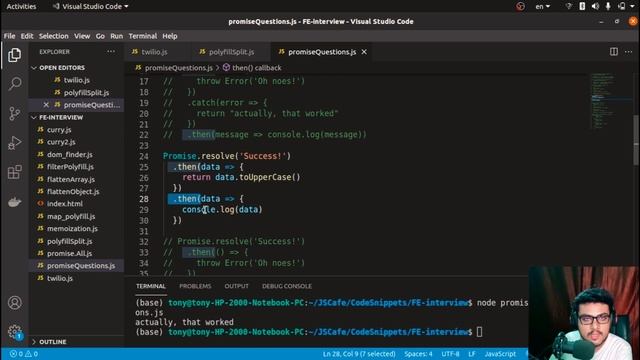Change language mode via JavaScript status
This screenshot has width=640, height=360.
pos(500,354)
